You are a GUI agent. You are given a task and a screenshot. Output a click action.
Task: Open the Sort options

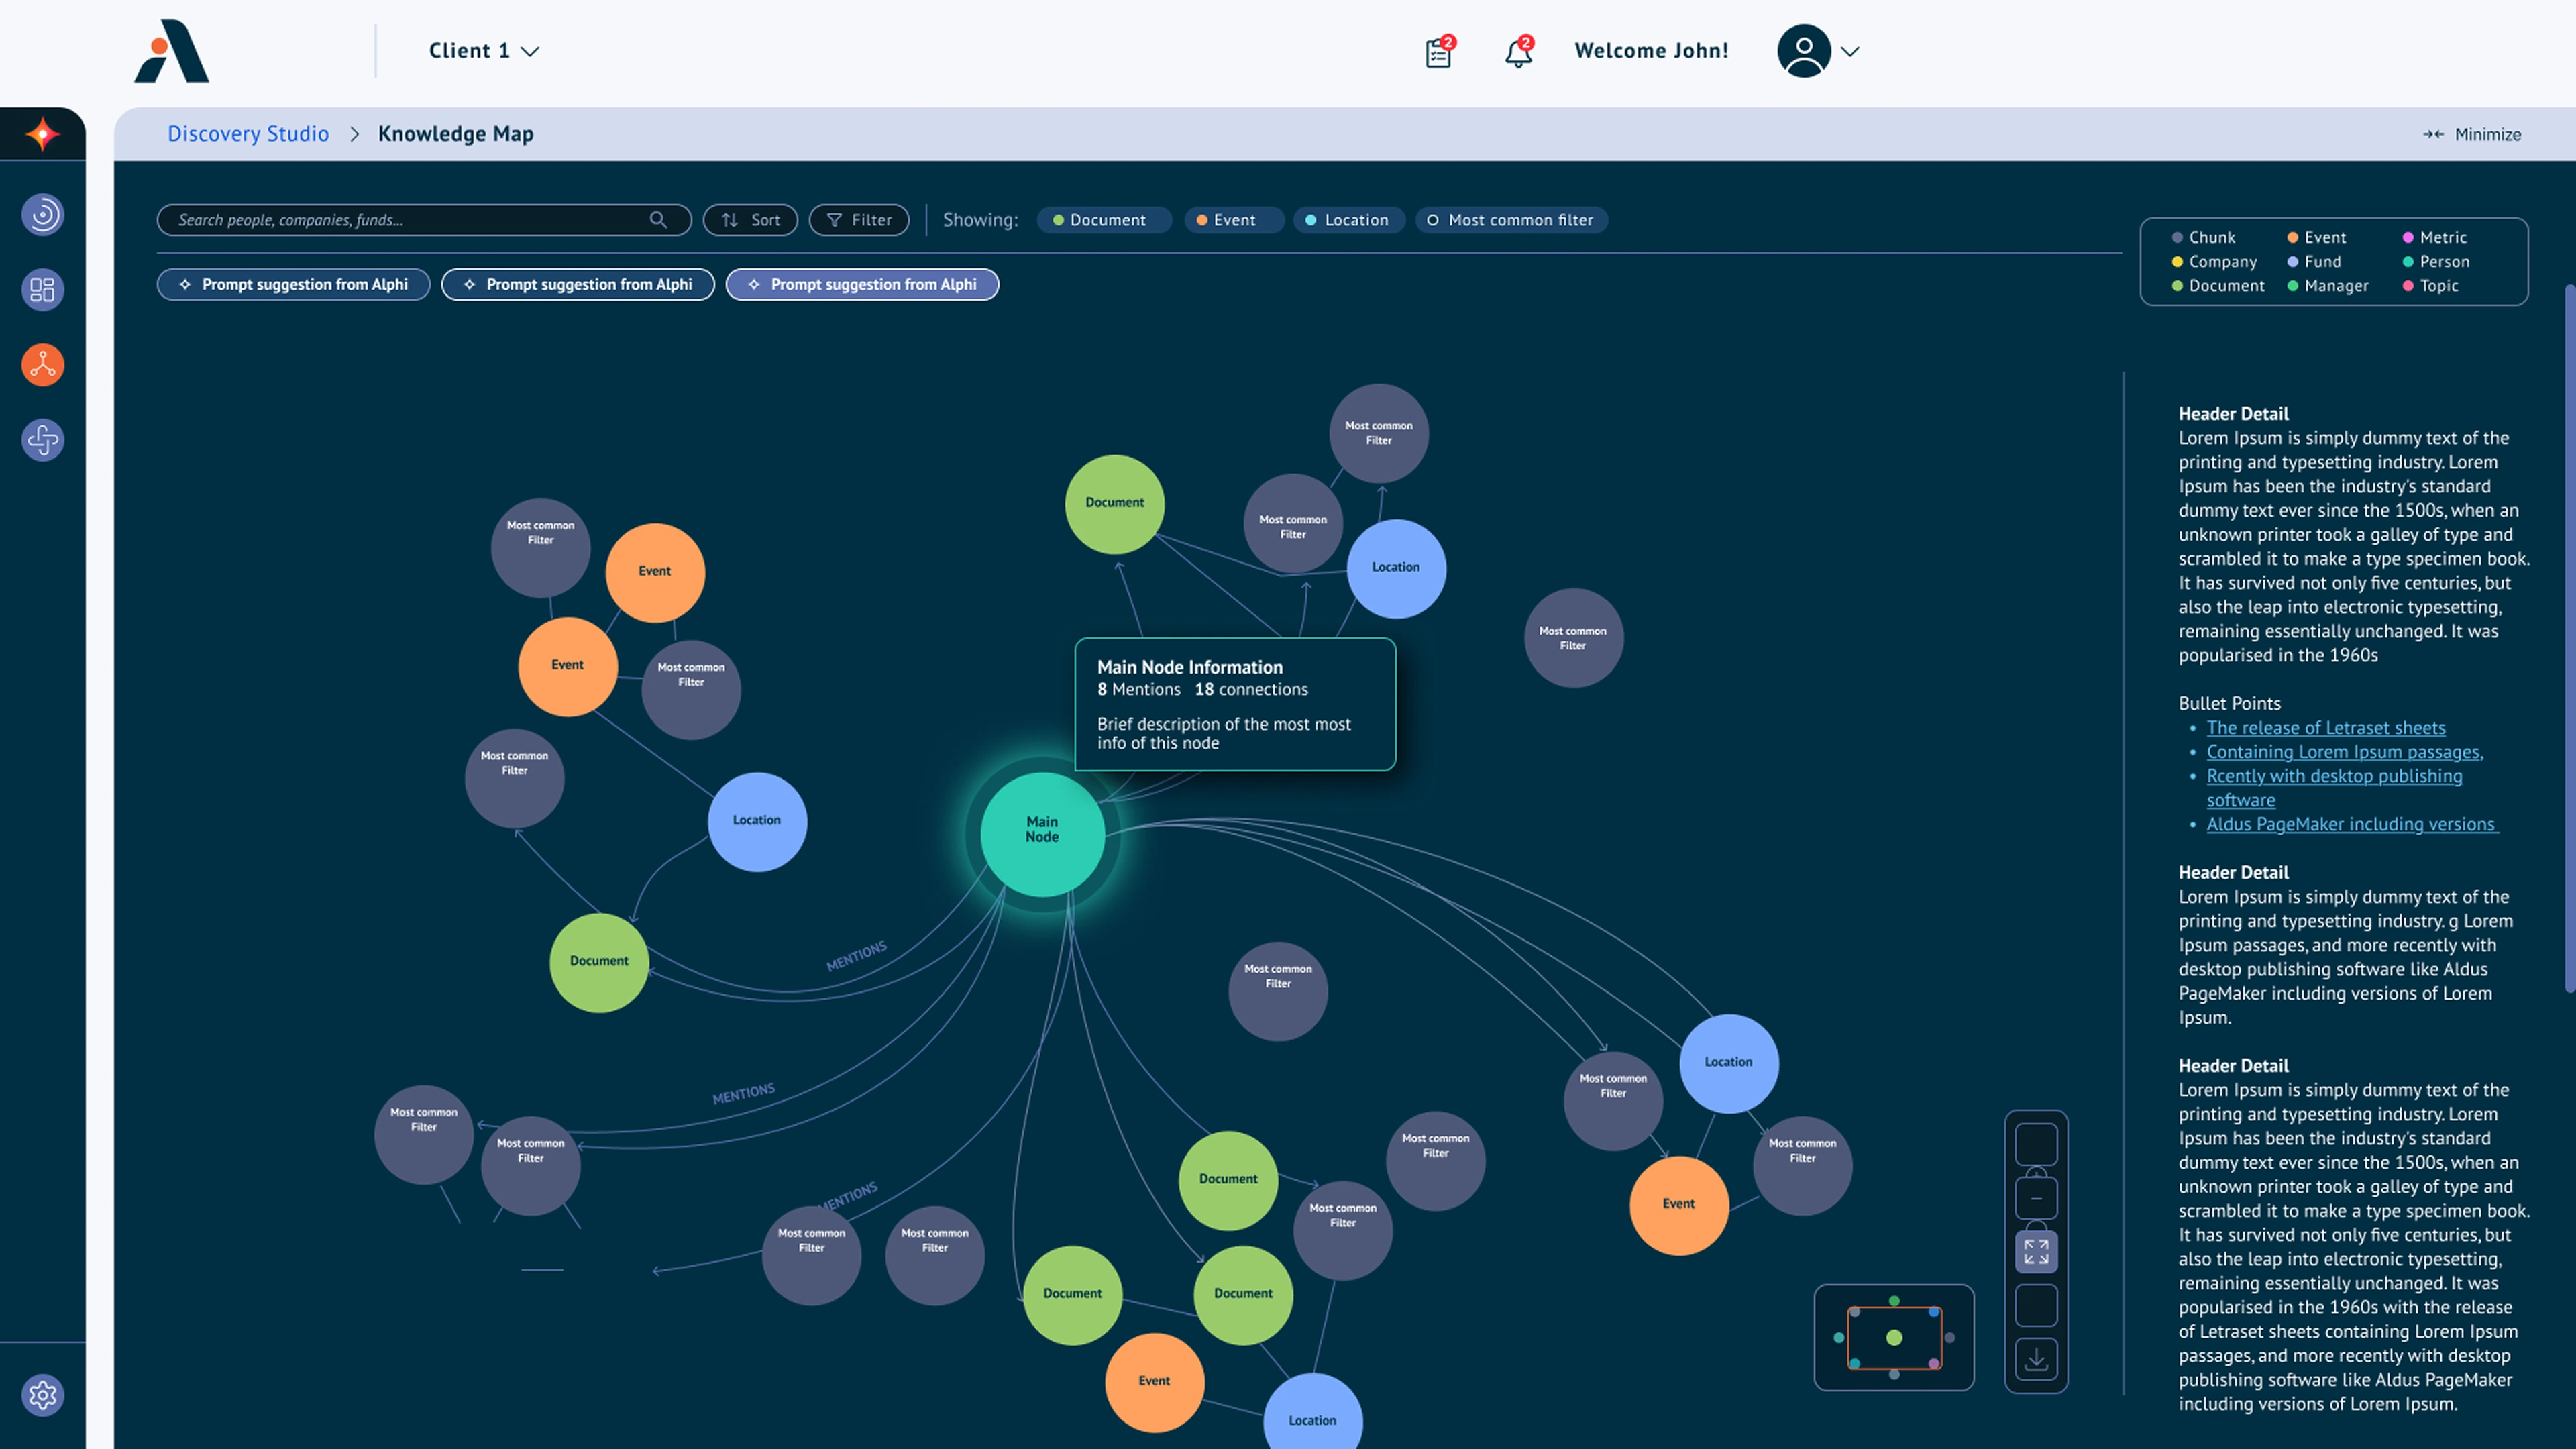tap(750, 220)
